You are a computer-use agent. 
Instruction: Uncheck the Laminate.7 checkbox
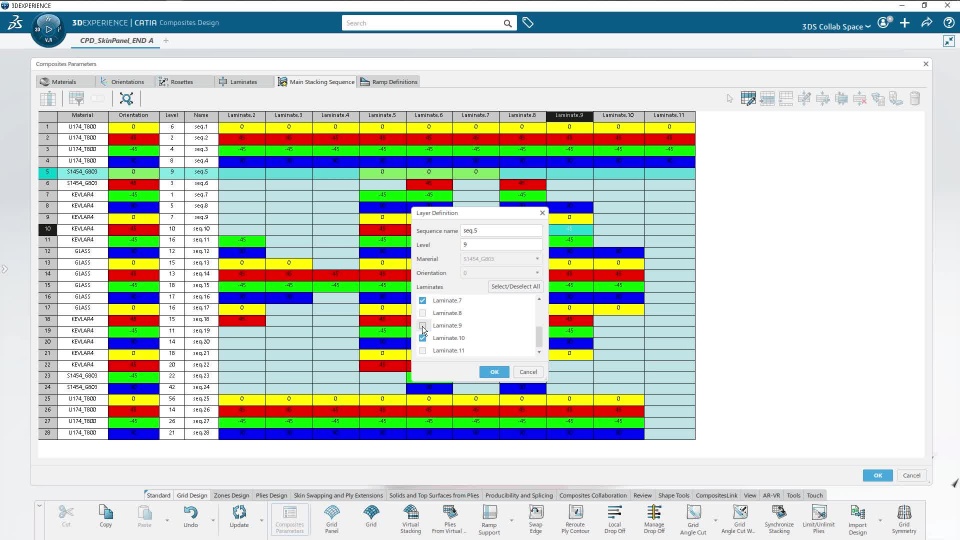click(x=422, y=300)
